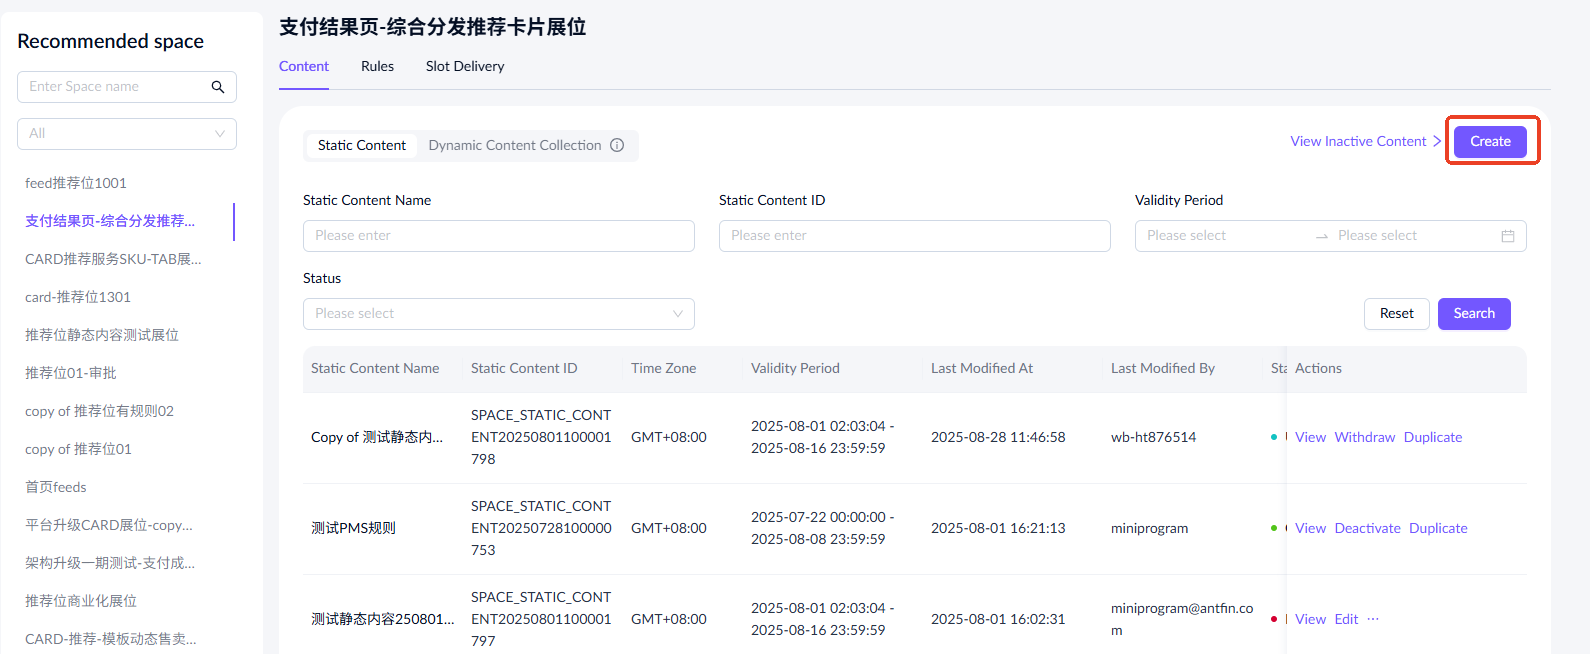Click info icon beside Dynamic Content Collection
Image resolution: width=1590 pixels, height=654 pixels.
[617, 145]
